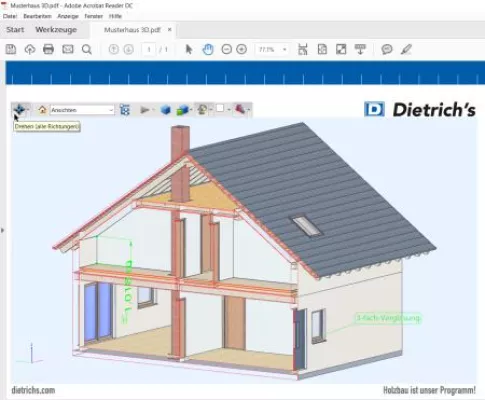
Task: Open the white background color swatch
Action: (x=220, y=109)
